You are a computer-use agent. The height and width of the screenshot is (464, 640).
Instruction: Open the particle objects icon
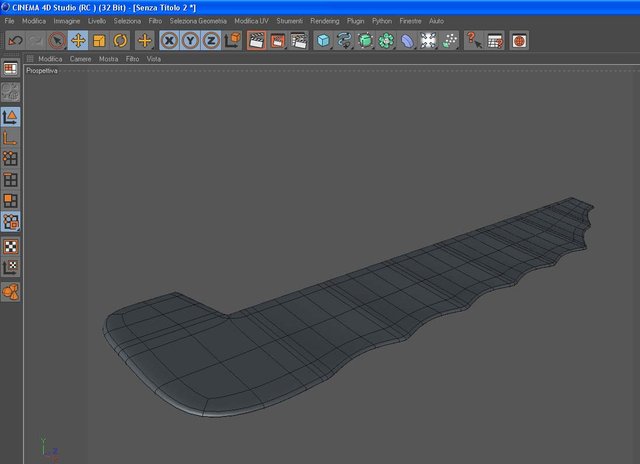coord(449,40)
